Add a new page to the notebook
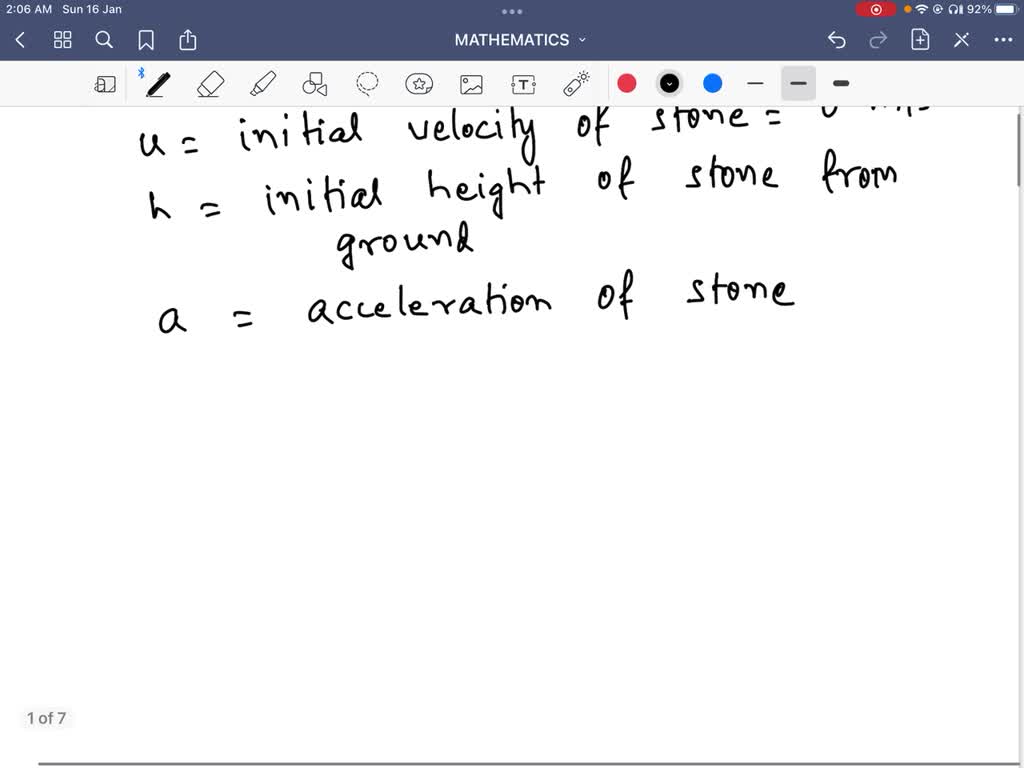 [919, 39]
